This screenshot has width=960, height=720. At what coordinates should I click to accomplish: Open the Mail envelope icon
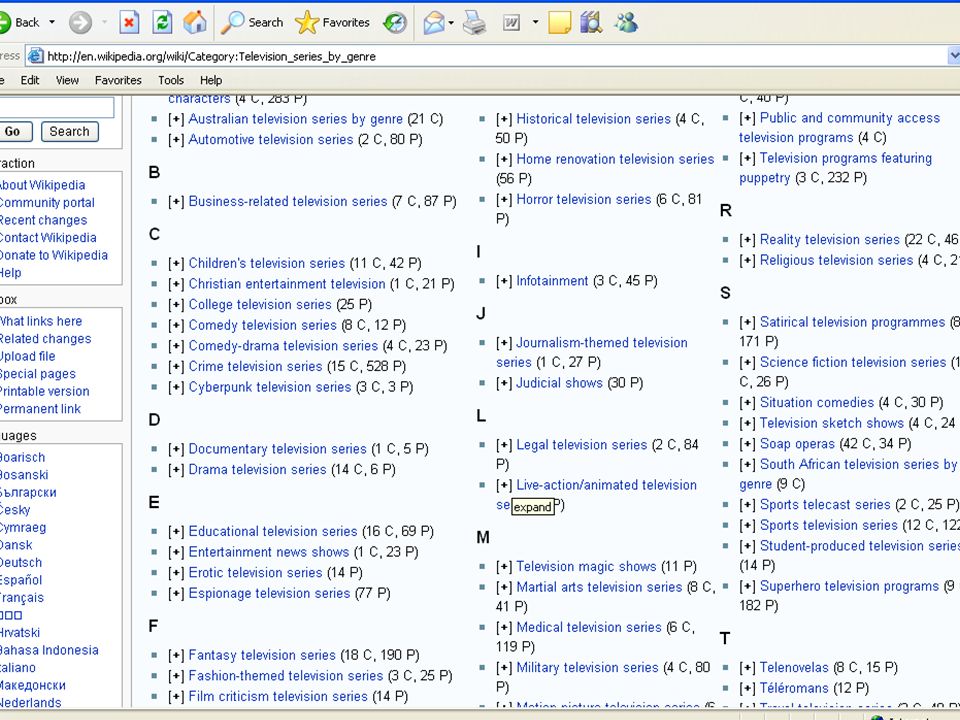point(433,23)
